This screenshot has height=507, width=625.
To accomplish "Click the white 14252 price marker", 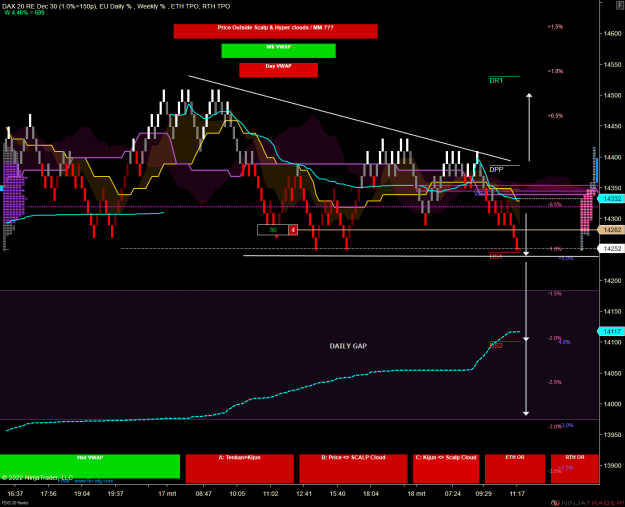I will tap(611, 248).
